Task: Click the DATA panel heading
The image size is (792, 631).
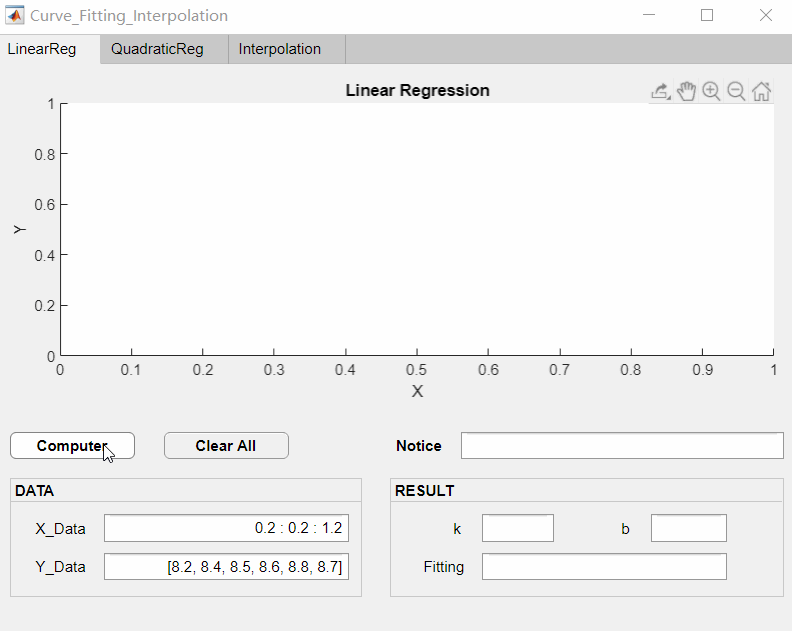Action: 34,491
